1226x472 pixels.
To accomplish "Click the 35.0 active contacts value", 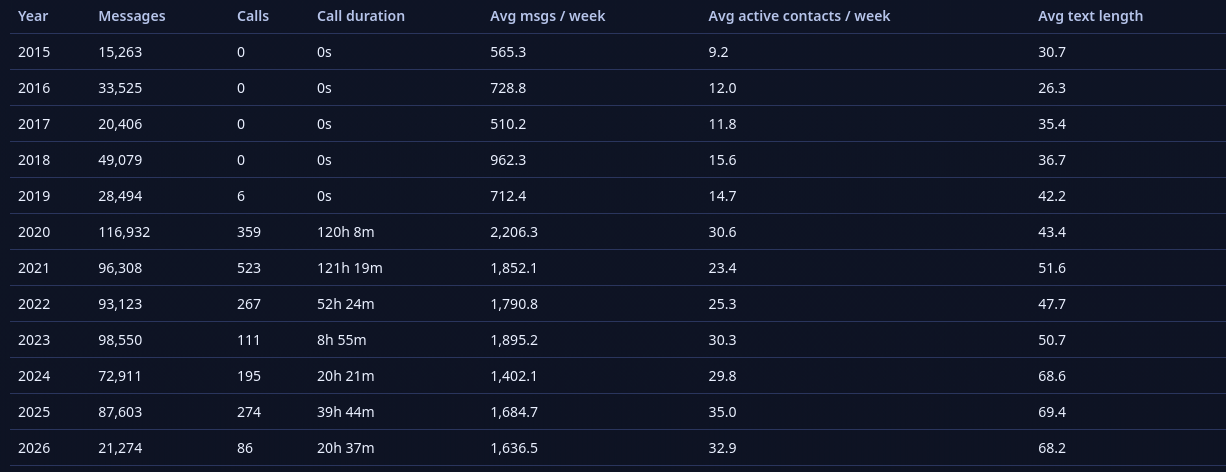I will pyautogui.click(x=722, y=412).
